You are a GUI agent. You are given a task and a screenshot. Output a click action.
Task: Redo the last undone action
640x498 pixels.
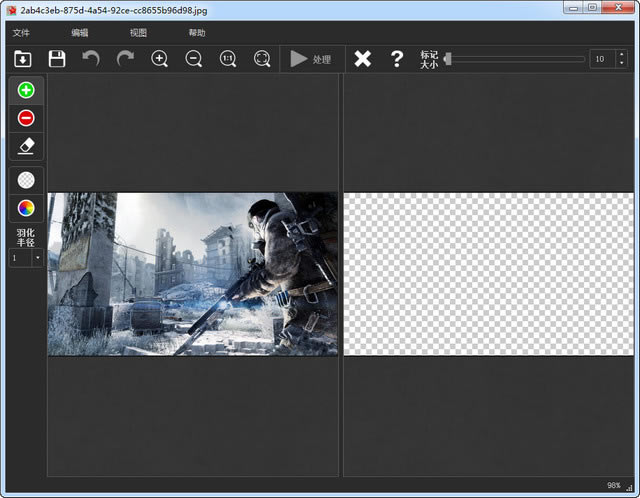pyautogui.click(x=125, y=59)
